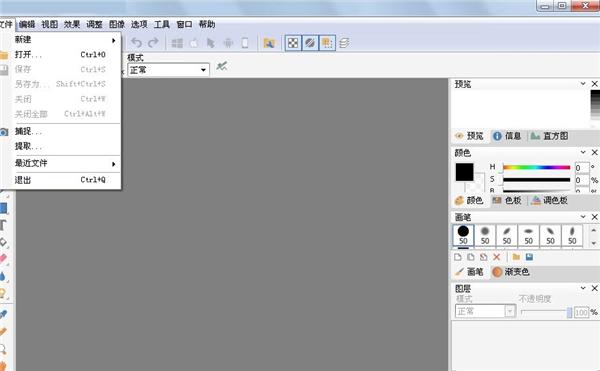Toggle the checkerboard transparency button
Image resolution: width=600 pixels, height=371 pixels.
point(293,43)
